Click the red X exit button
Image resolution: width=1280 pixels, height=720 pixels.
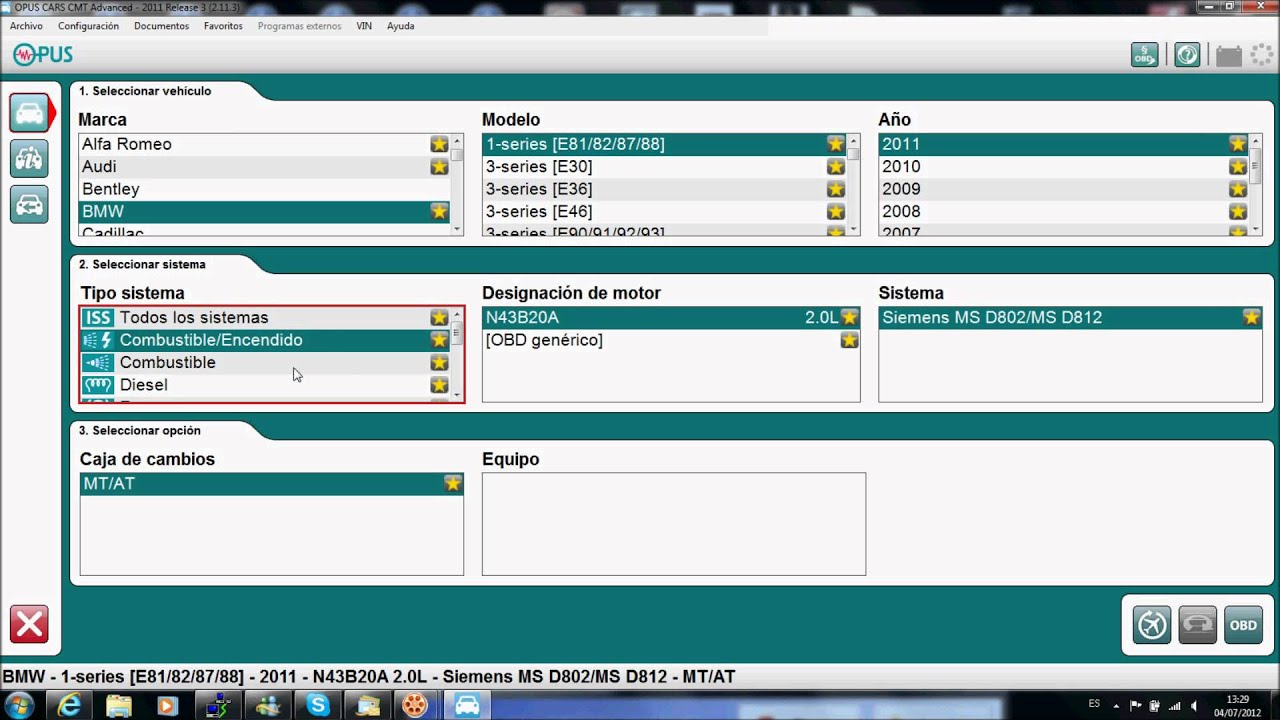tap(29, 625)
